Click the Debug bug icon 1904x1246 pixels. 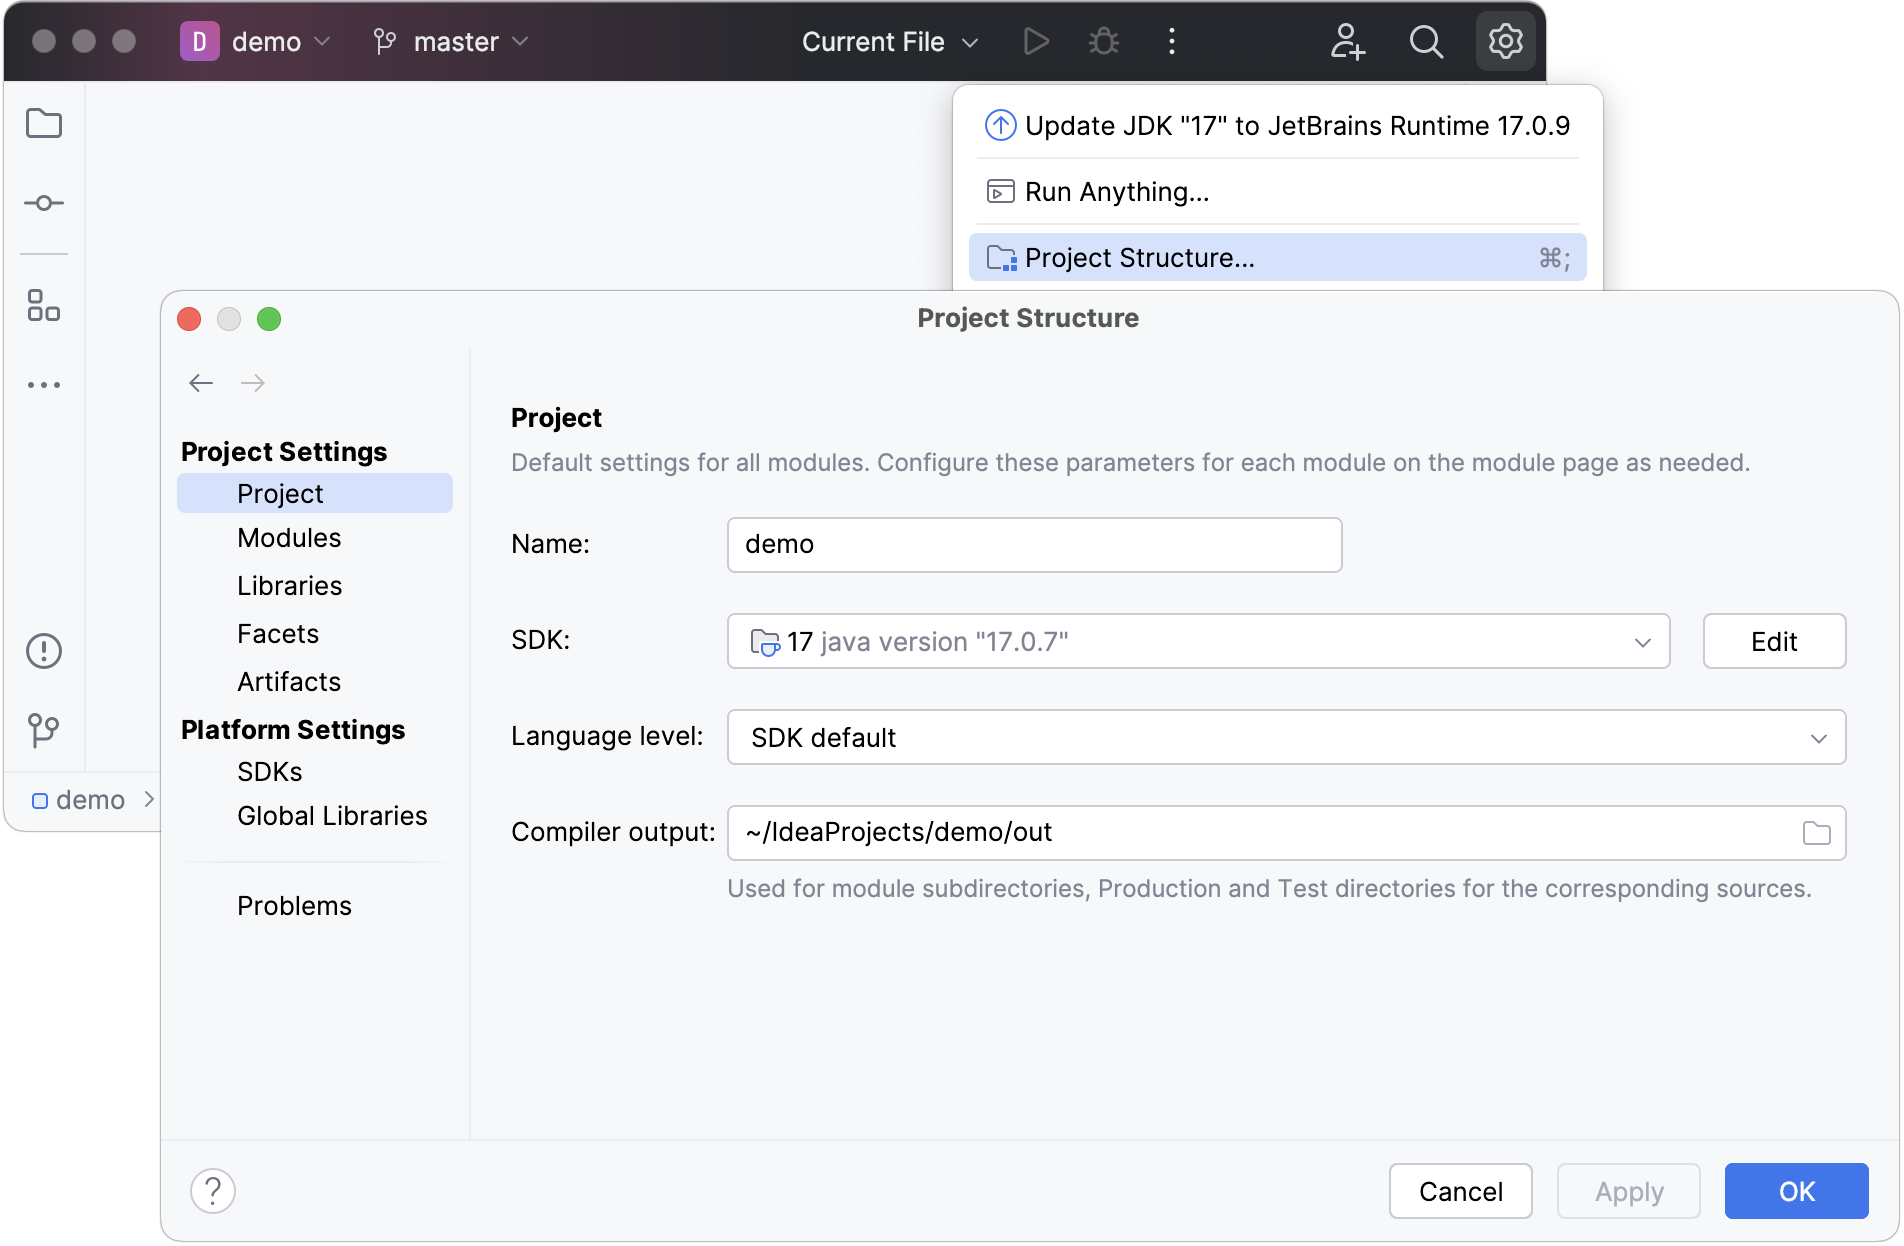[1103, 41]
